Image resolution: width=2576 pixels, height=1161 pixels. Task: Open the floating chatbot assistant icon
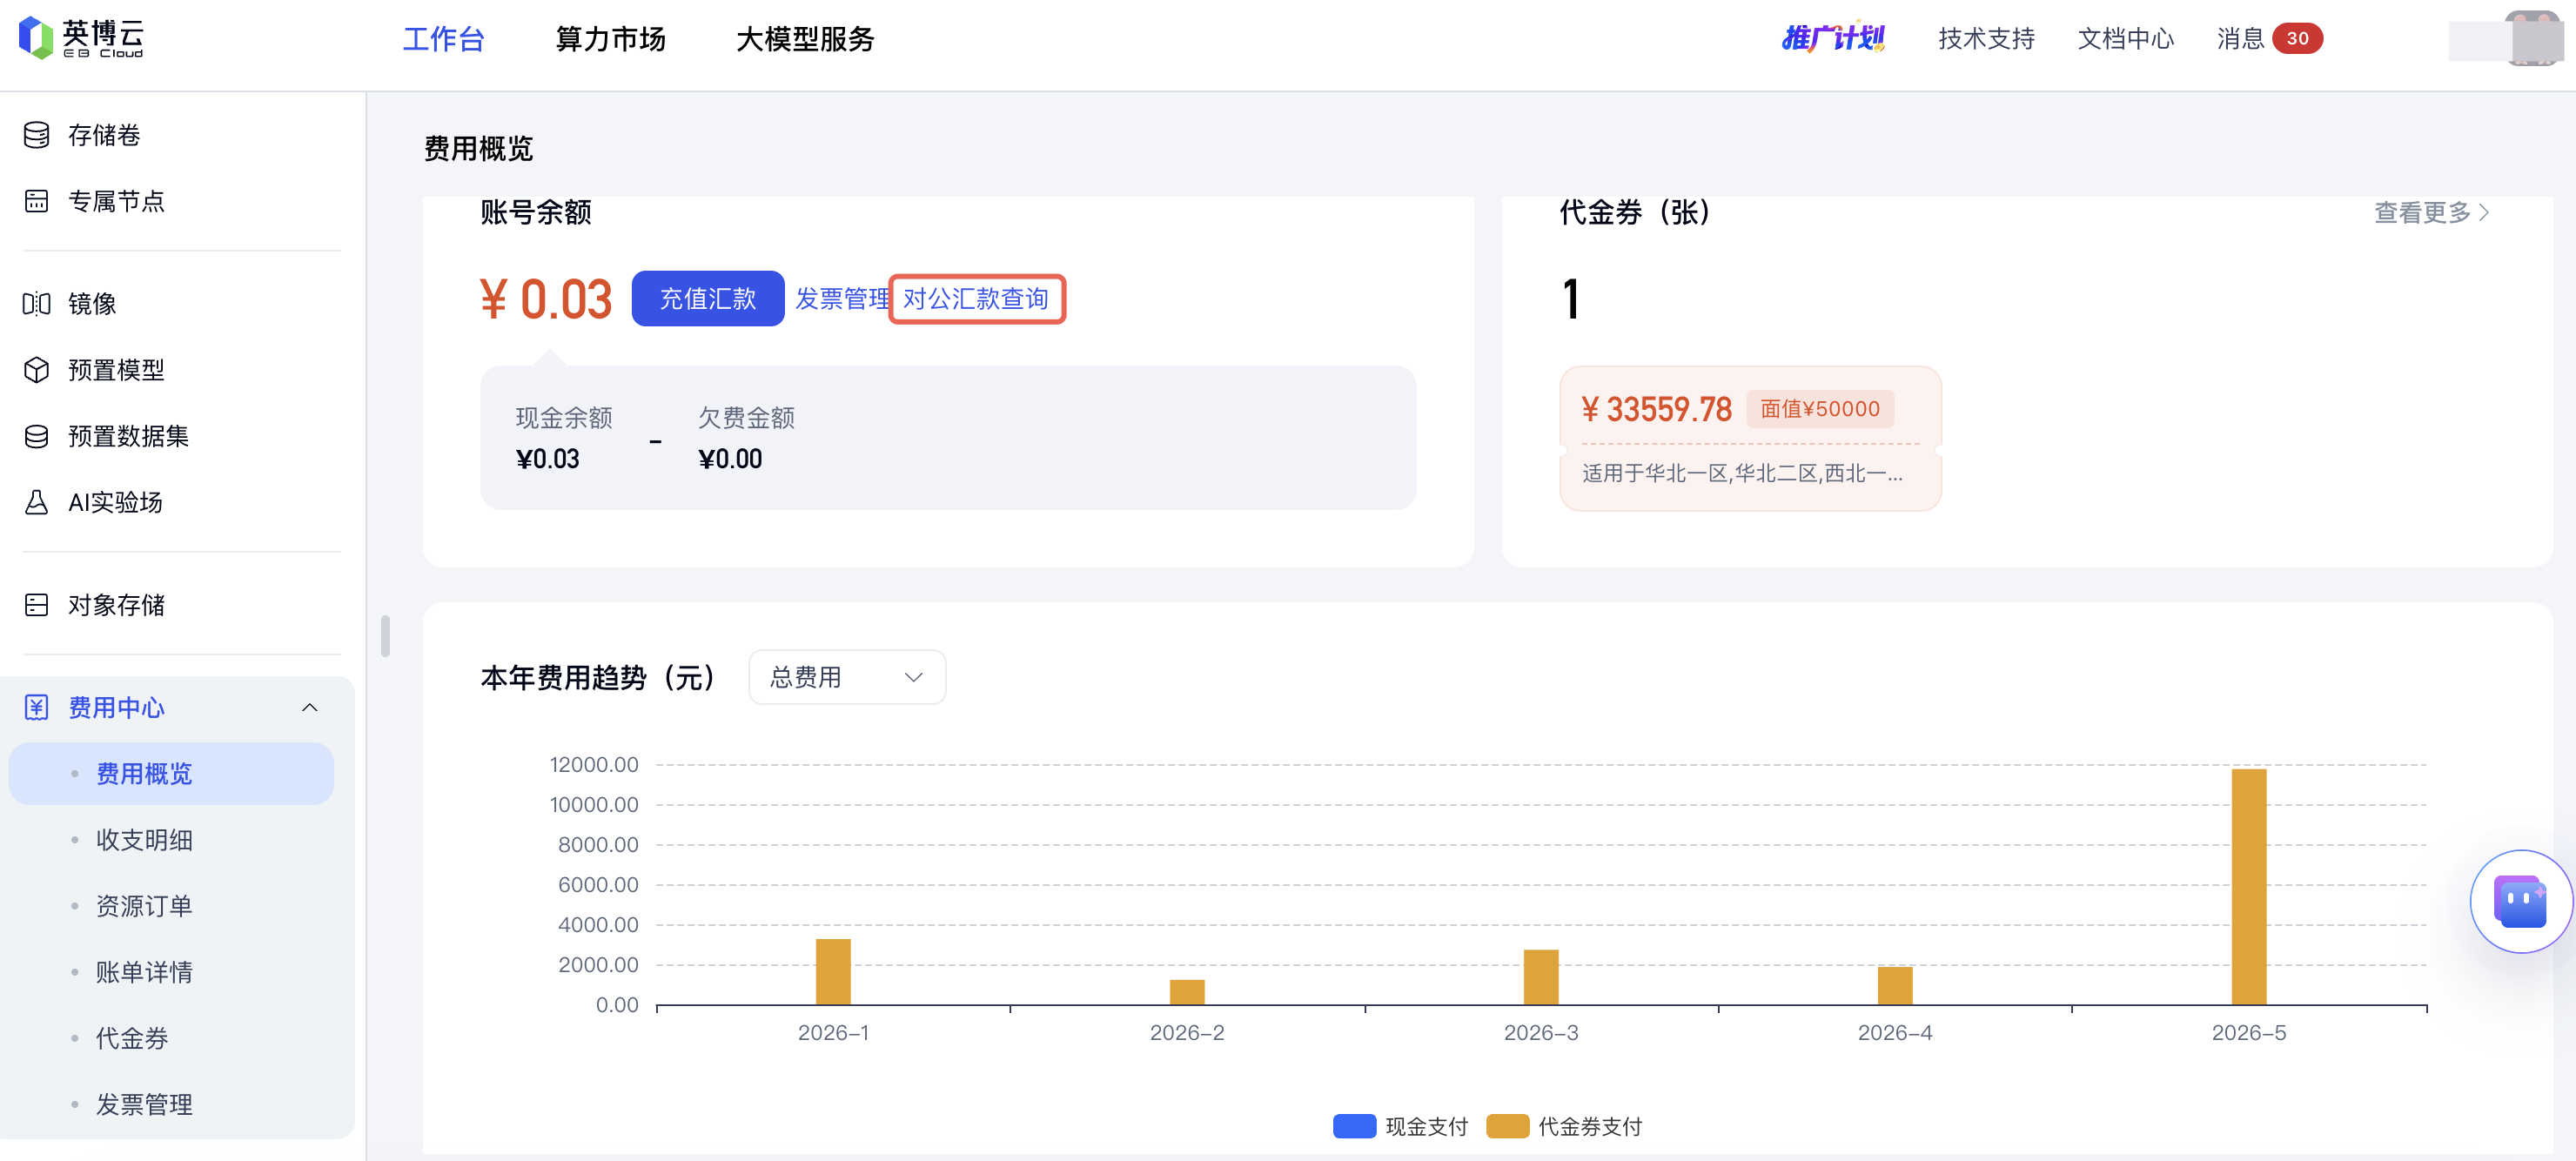tap(2520, 901)
